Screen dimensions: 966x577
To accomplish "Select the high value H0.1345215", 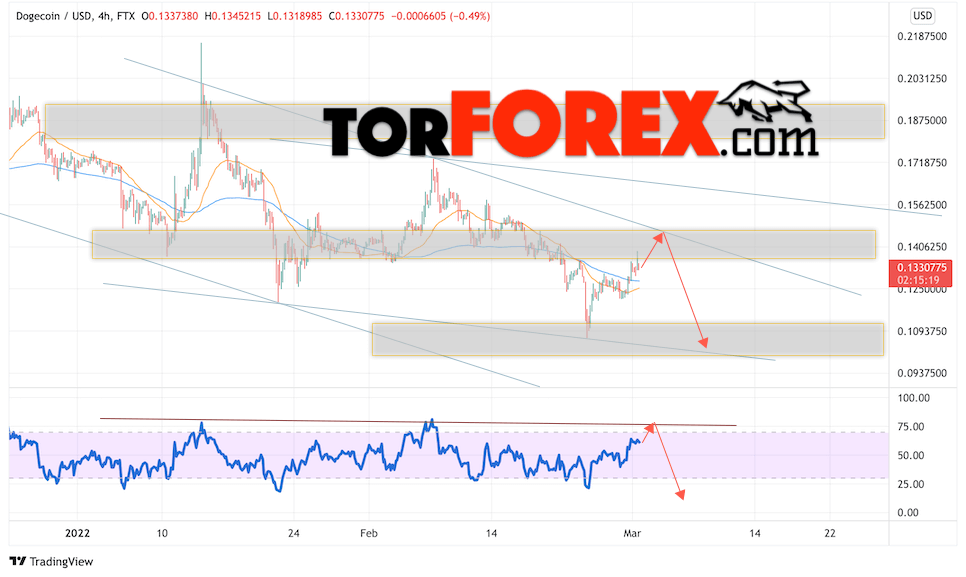I will point(233,17).
